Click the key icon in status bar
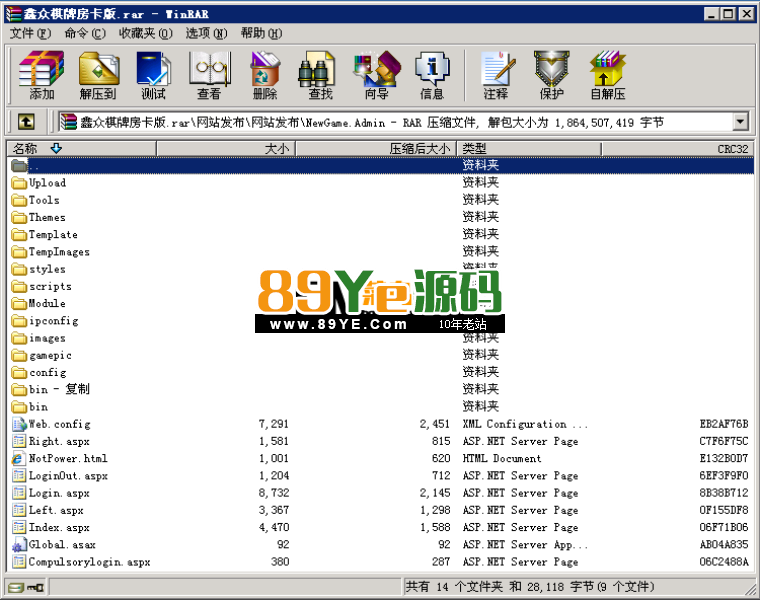760x600 pixels. (35, 588)
